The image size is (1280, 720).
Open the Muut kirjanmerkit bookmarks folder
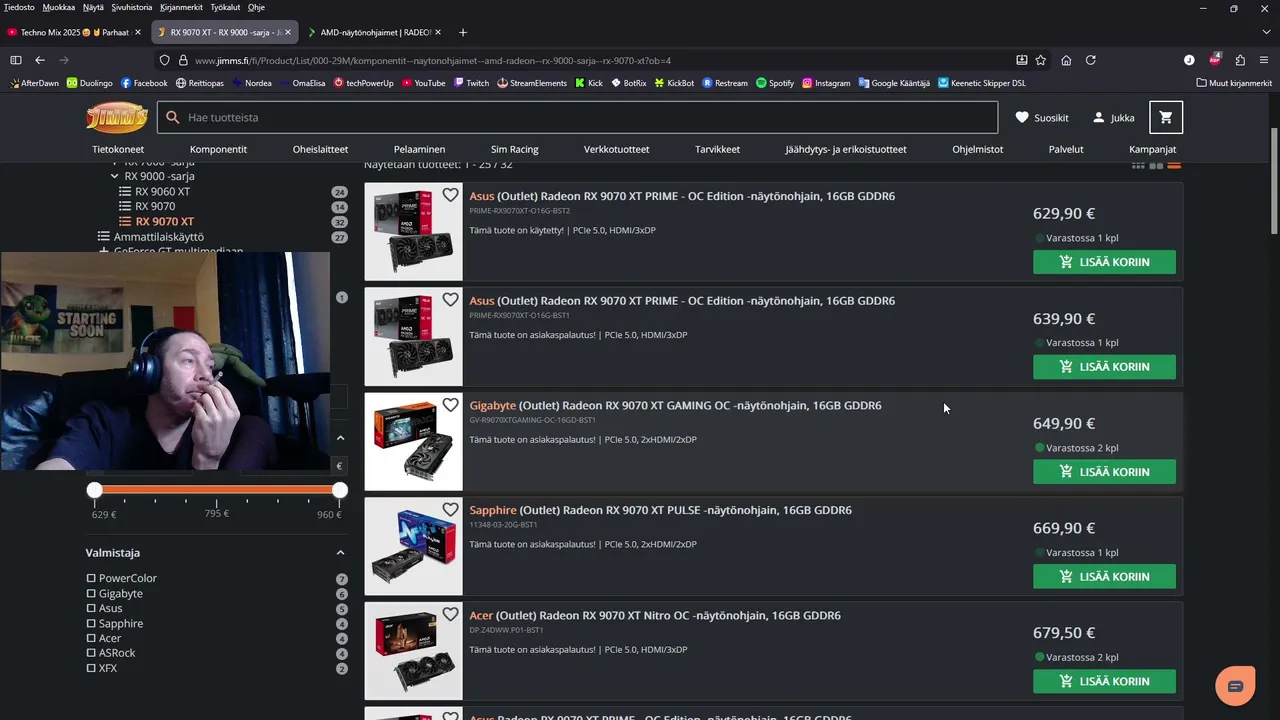tap(1234, 83)
